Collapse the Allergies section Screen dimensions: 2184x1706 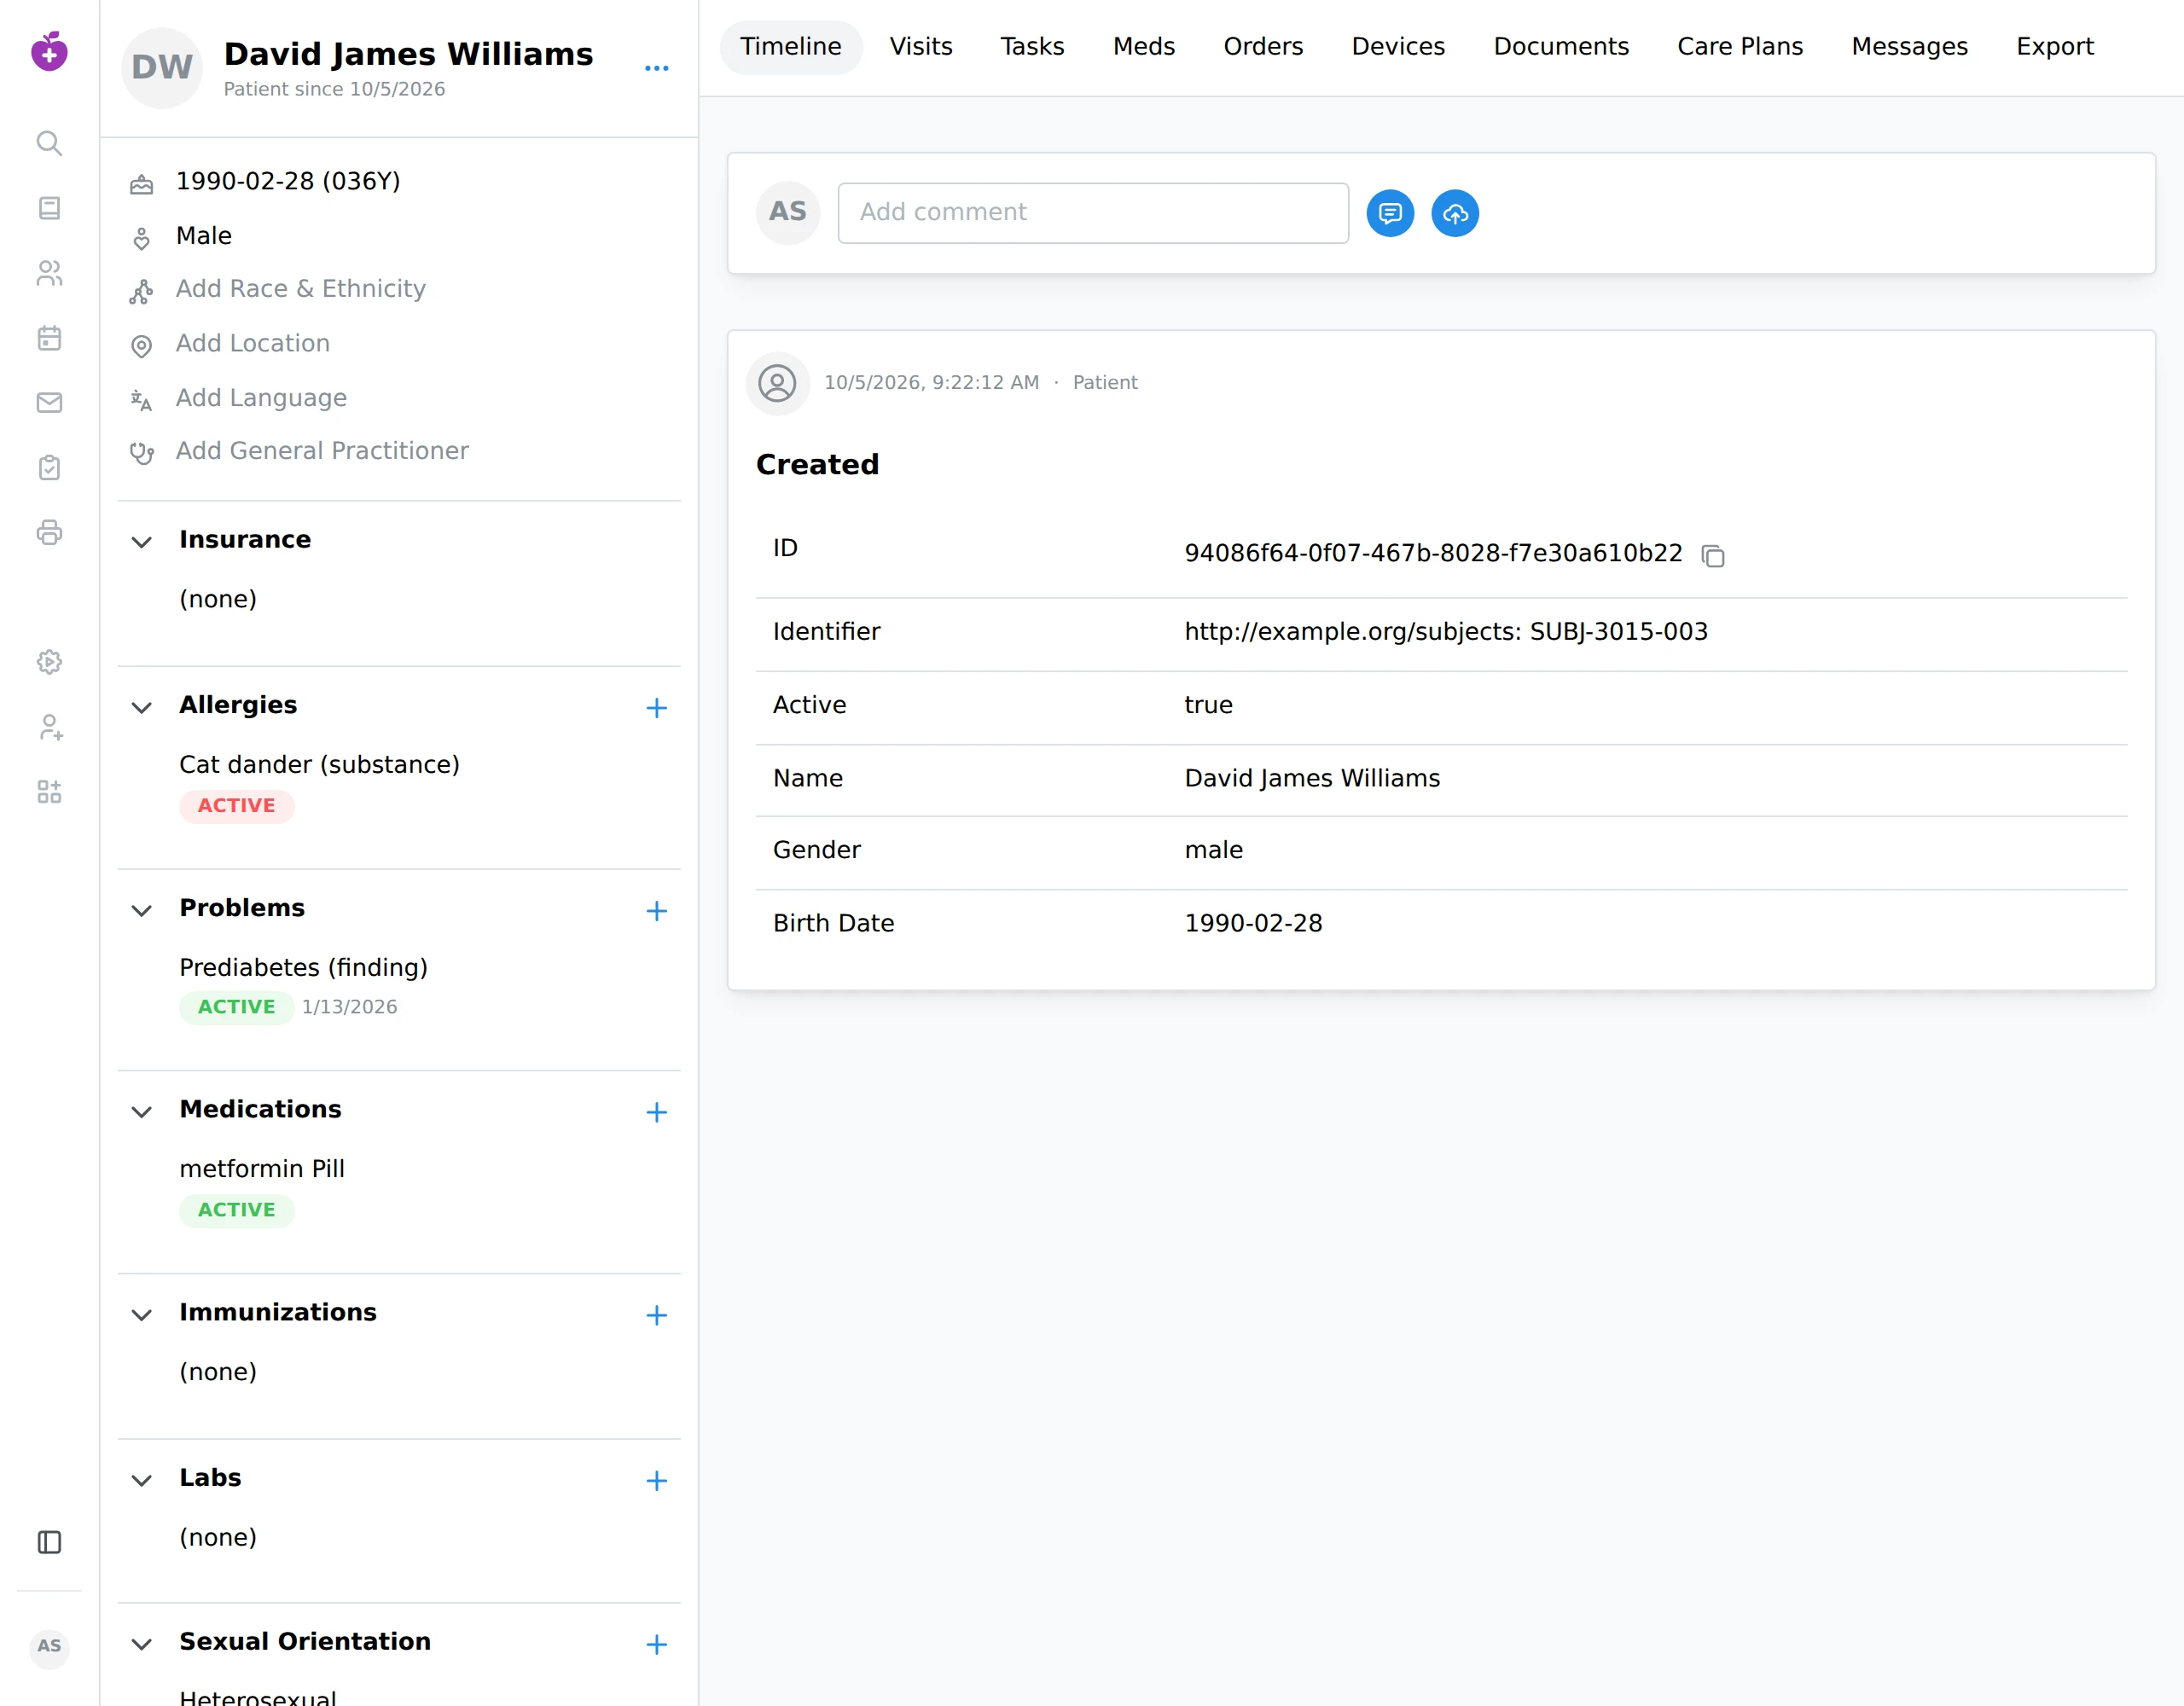[x=142, y=708]
